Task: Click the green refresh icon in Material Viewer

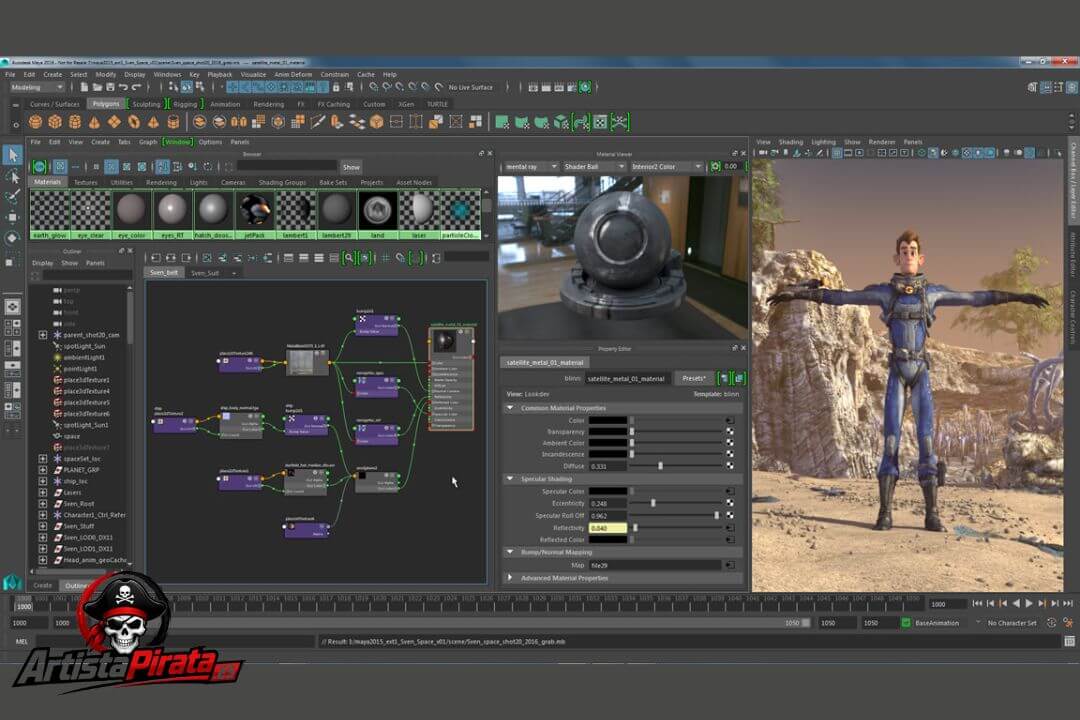Action: (716, 167)
